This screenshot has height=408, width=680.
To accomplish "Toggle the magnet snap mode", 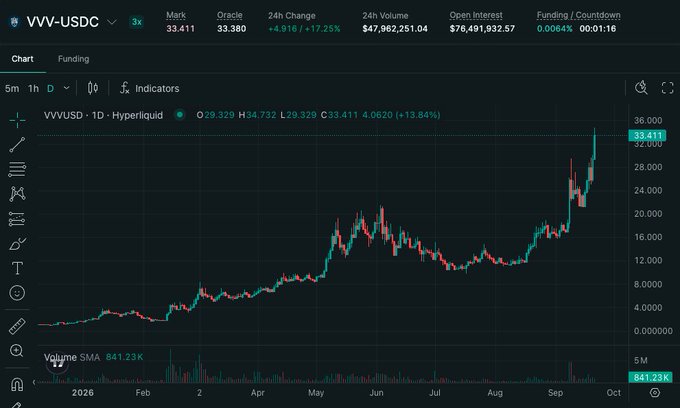I will pos(17,384).
